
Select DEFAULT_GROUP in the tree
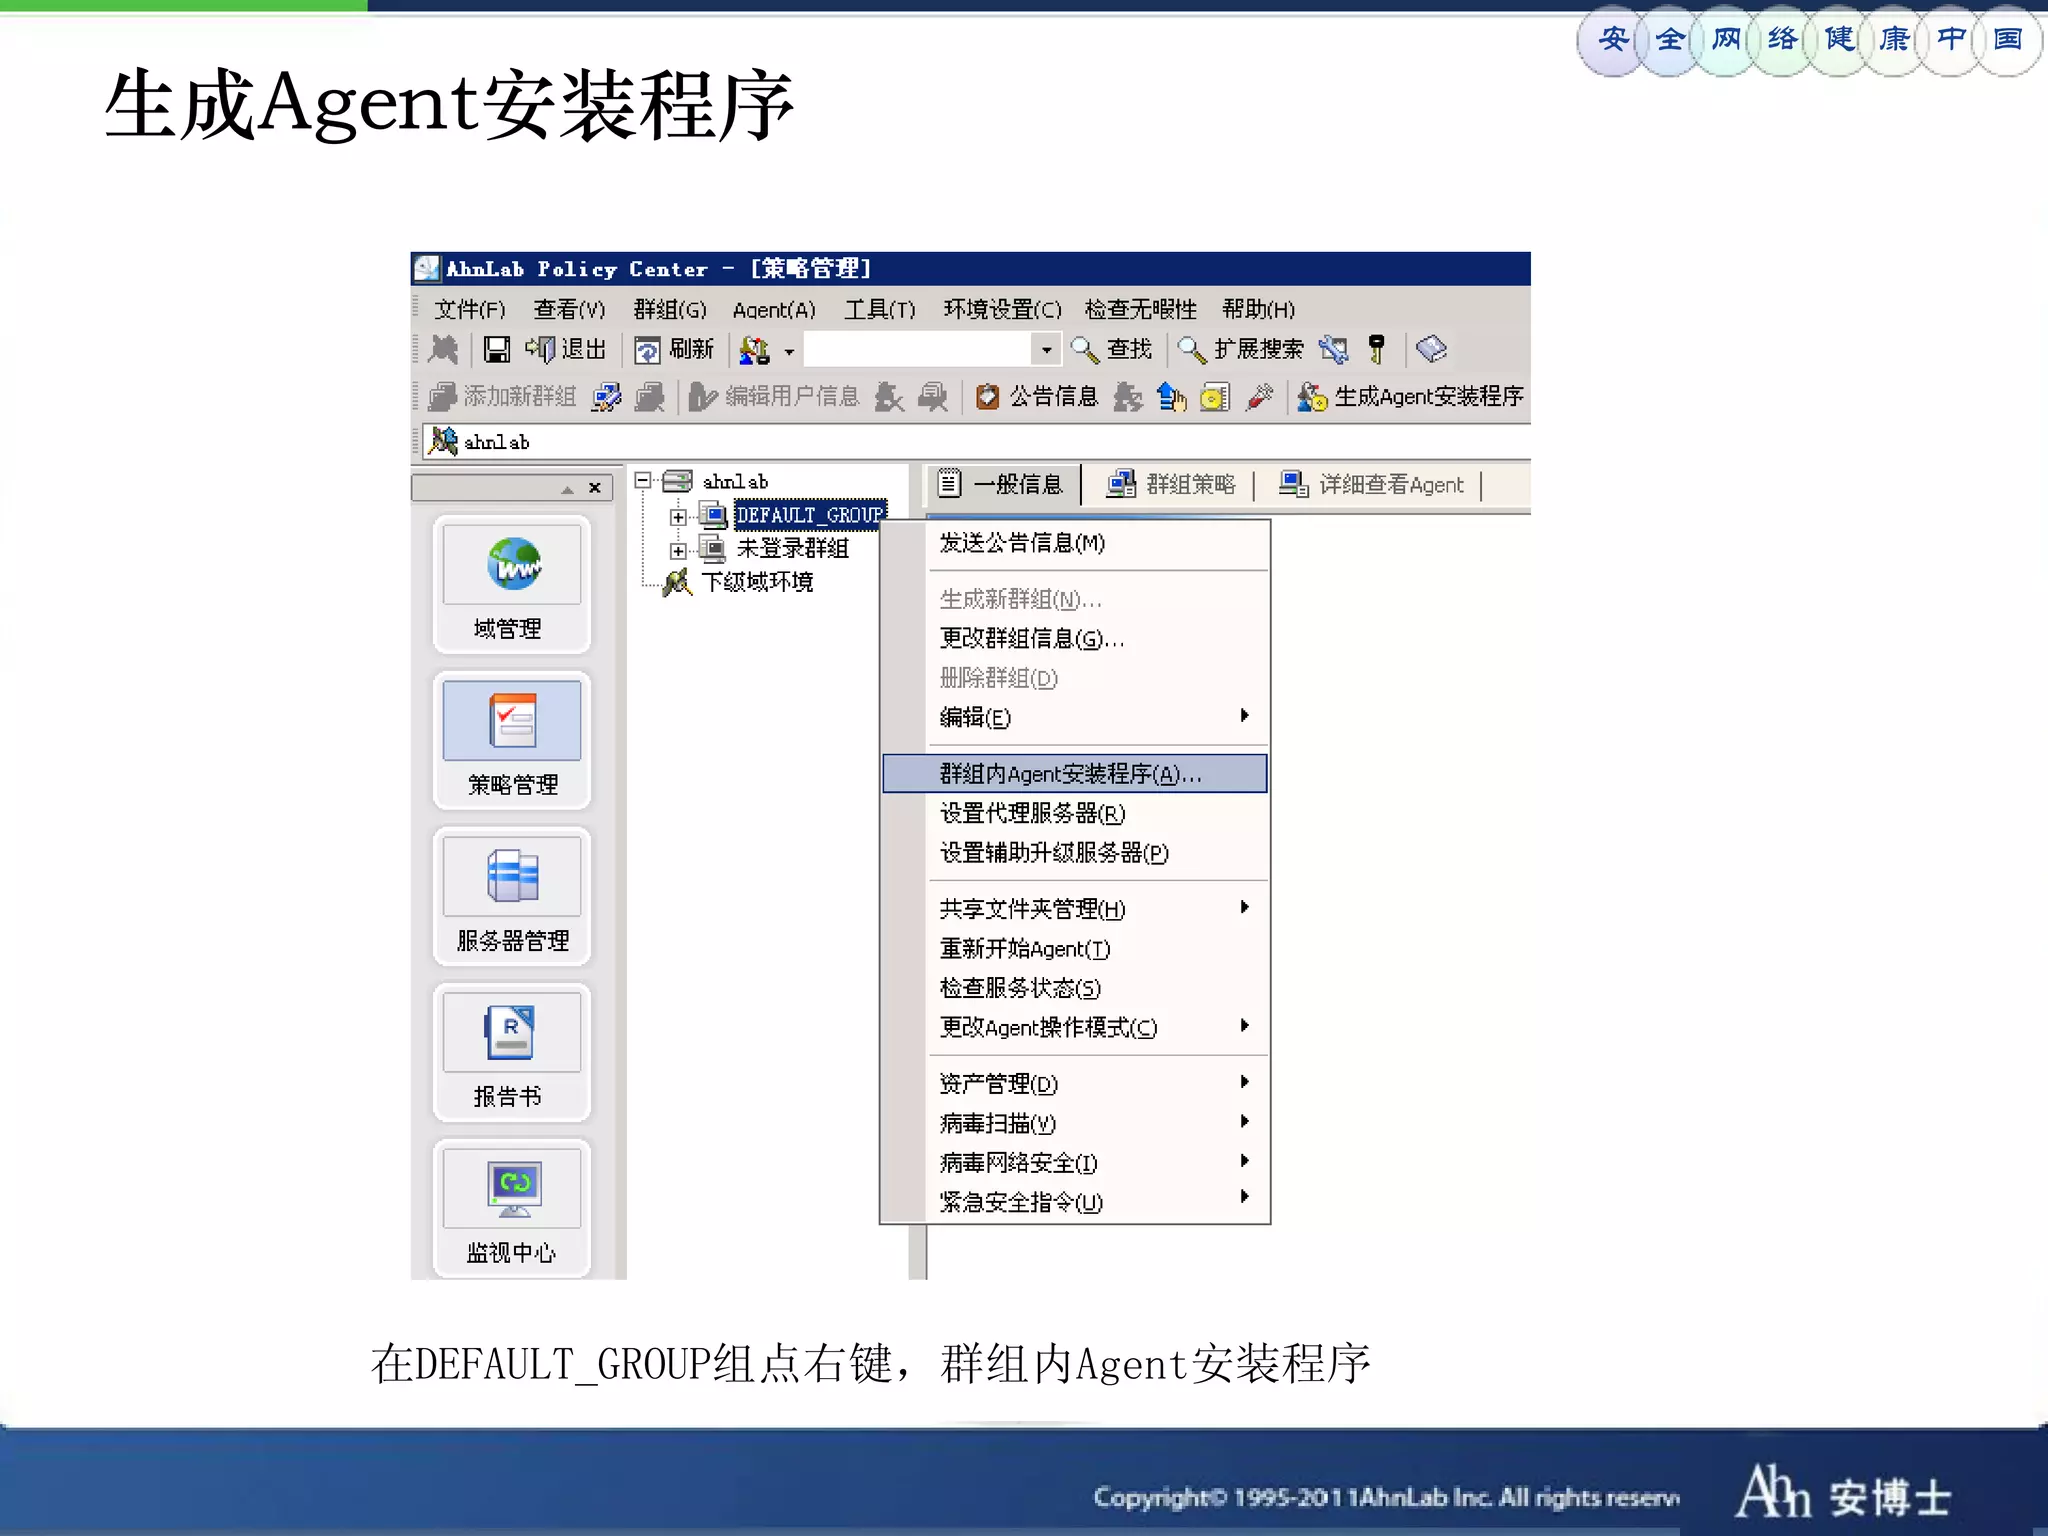(810, 515)
